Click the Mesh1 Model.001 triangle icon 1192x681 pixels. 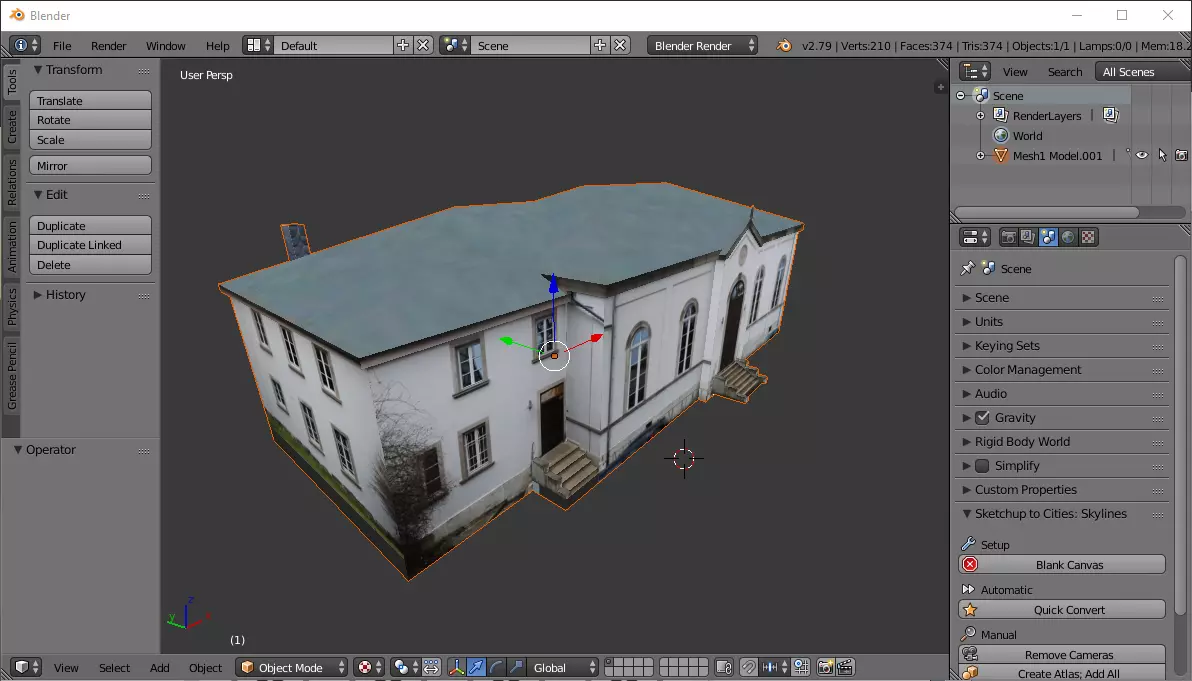point(1000,156)
